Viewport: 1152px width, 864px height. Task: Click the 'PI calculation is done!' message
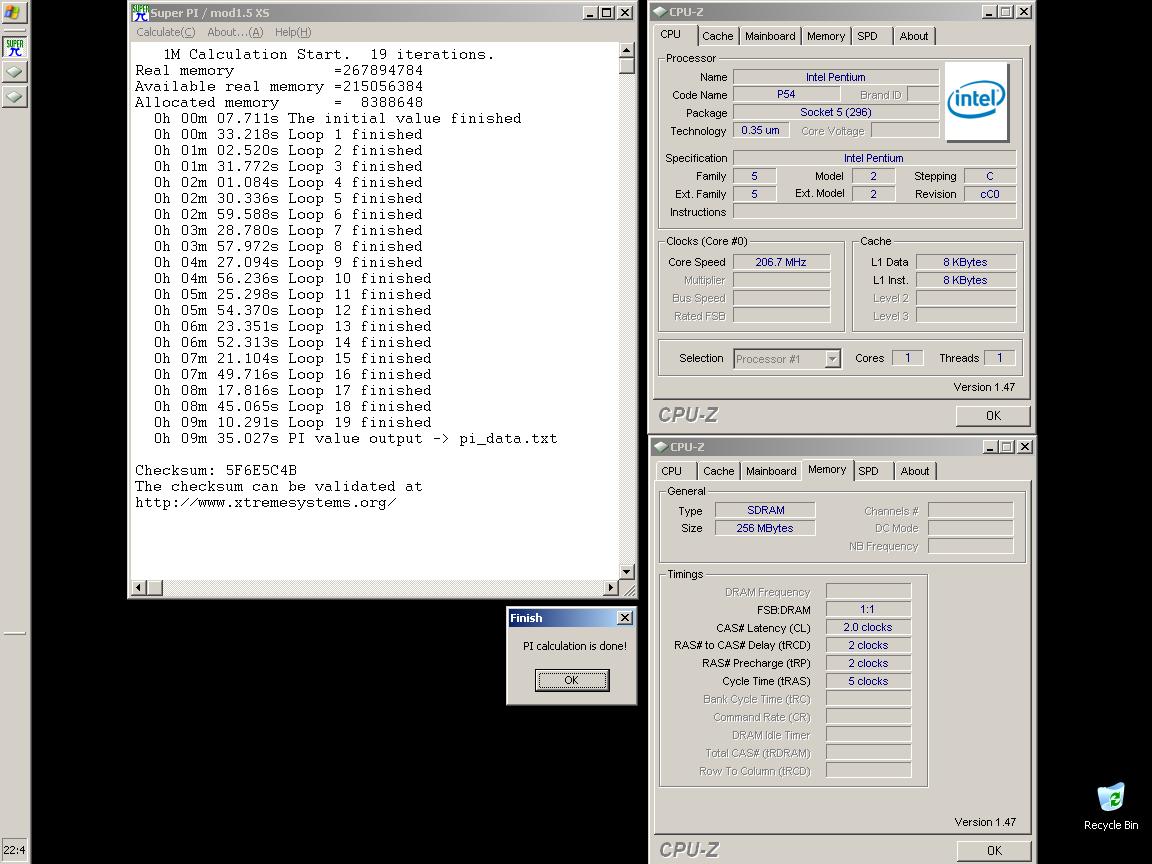click(575, 646)
